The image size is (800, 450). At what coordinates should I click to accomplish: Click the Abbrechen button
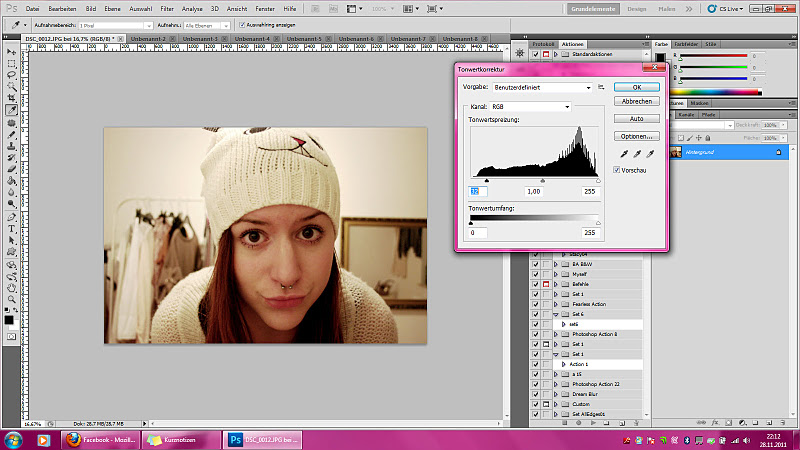[x=637, y=102]
